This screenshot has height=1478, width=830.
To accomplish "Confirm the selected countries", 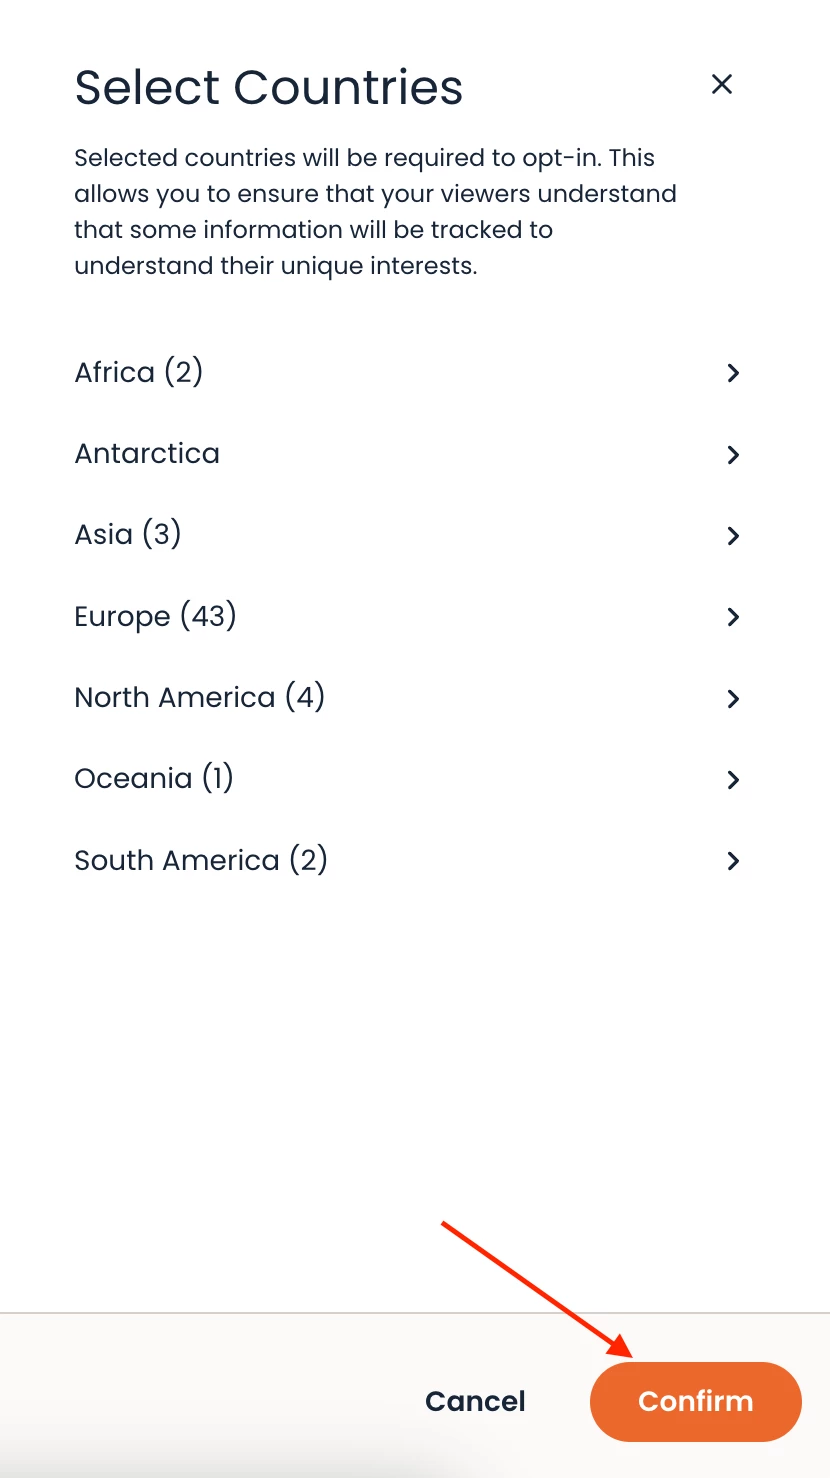I will [695, 1401].
